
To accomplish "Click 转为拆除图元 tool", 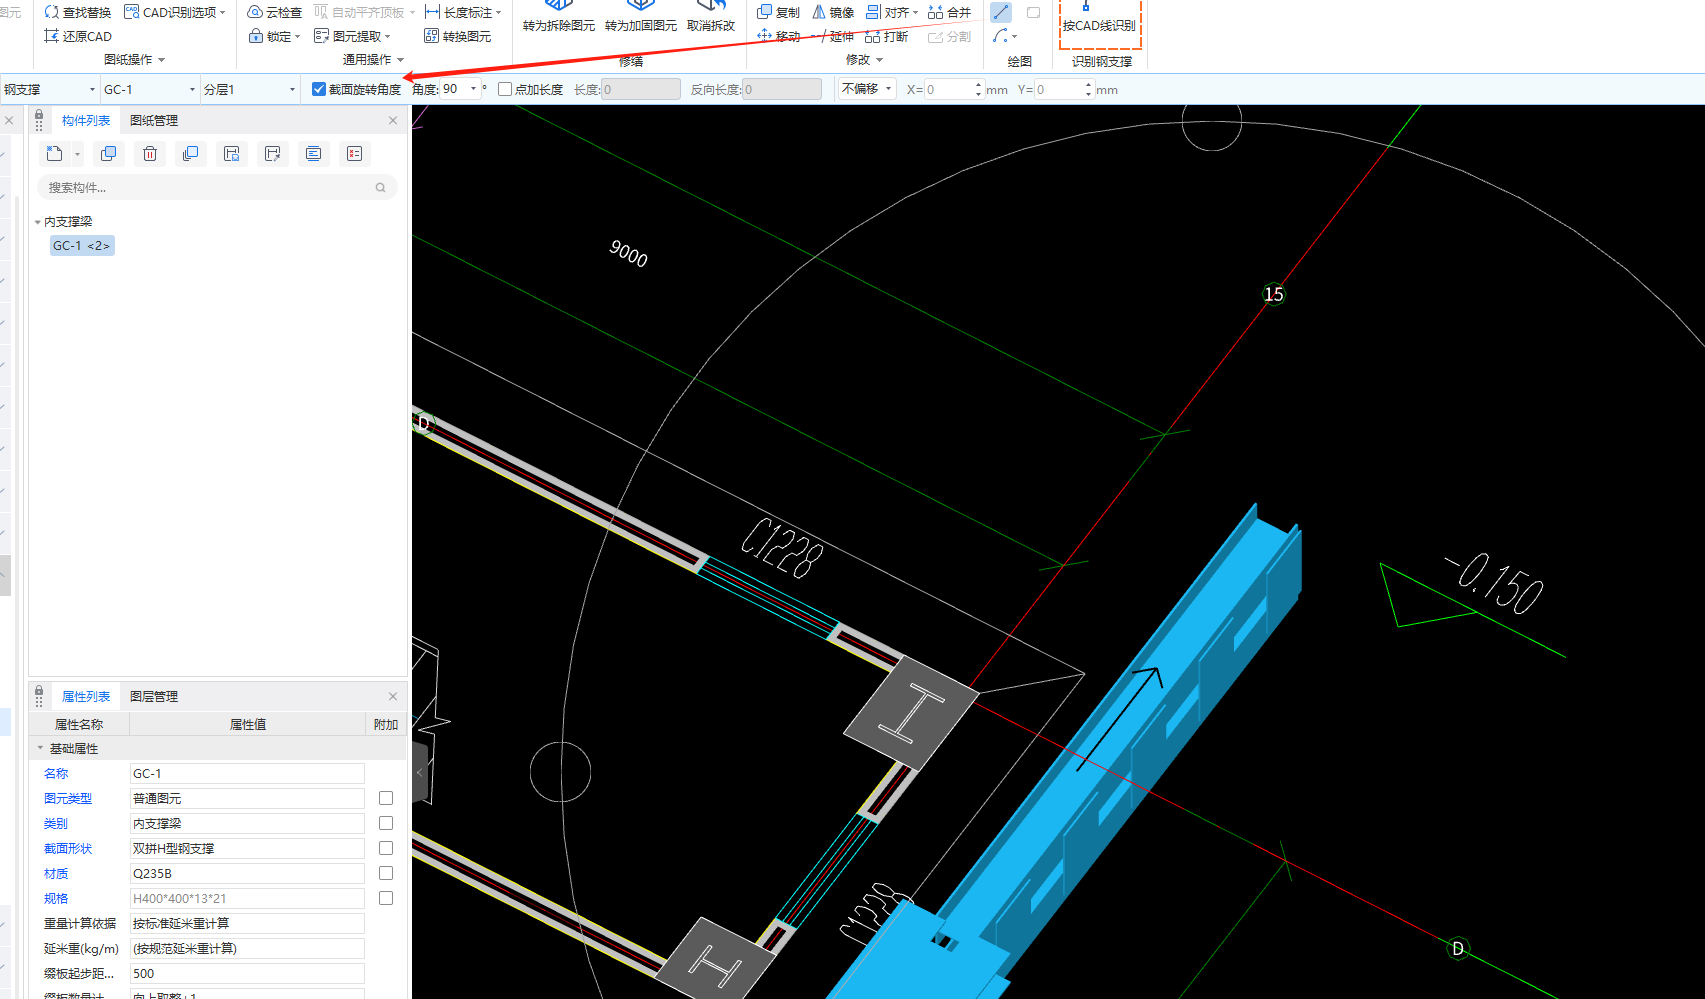I will tap(558, 18).
